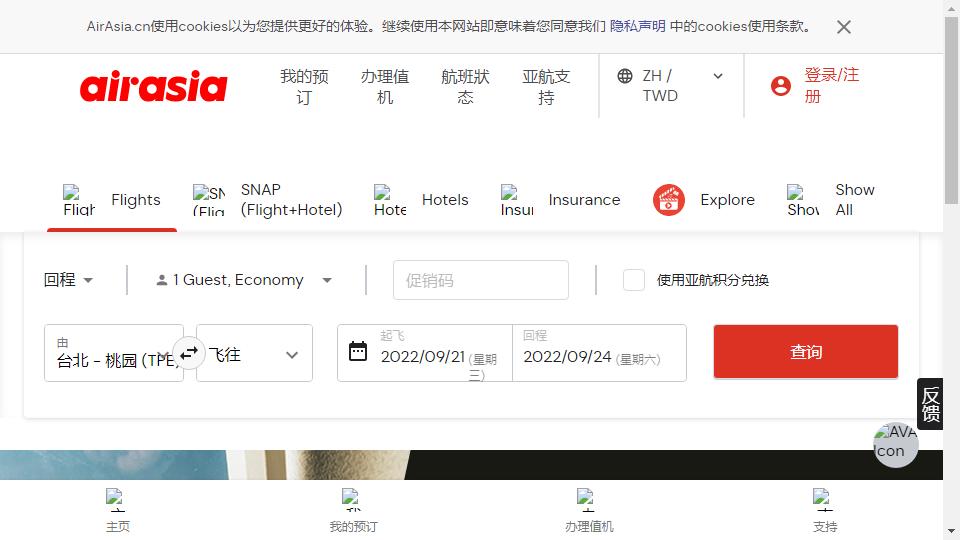
Task: Enable 使用亚航积分兑换 checkbox
Action: pos(633,280)
